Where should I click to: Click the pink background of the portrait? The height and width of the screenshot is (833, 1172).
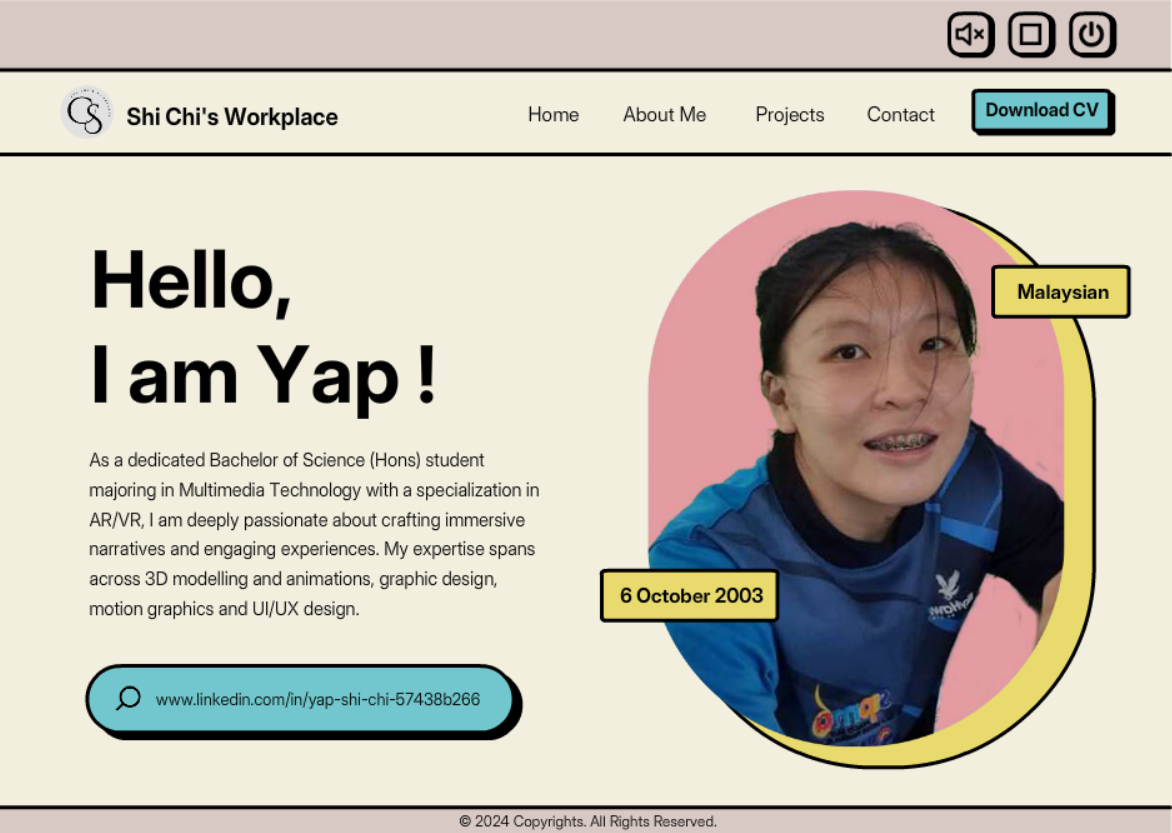700,300
